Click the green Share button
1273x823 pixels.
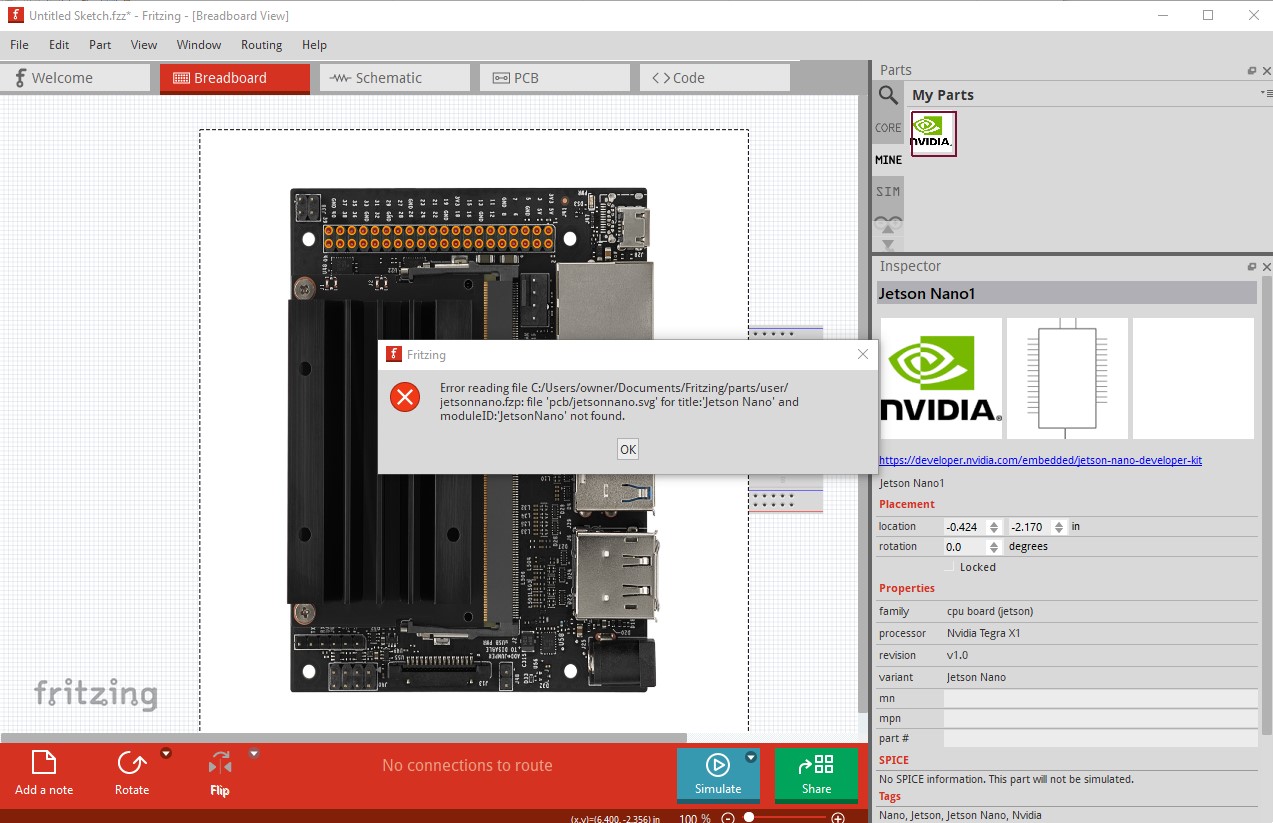[816, 774]
